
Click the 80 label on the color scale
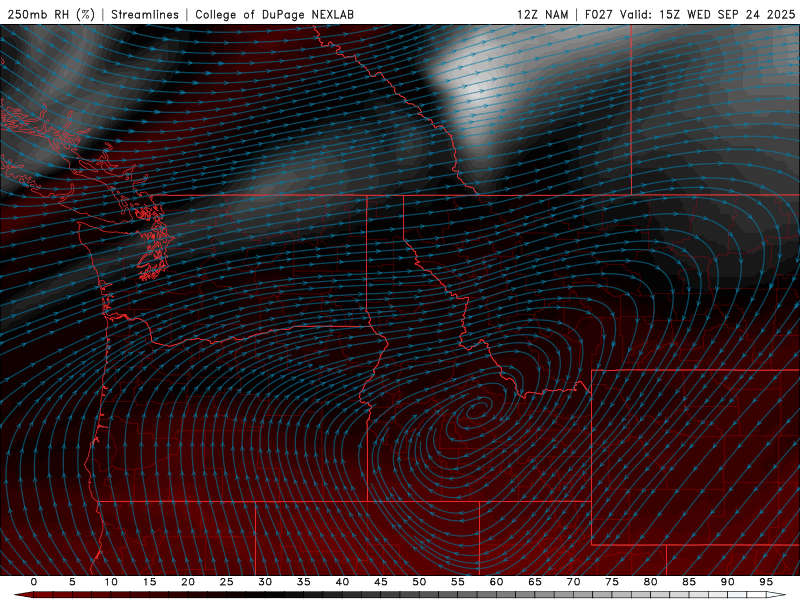[651, 582]
